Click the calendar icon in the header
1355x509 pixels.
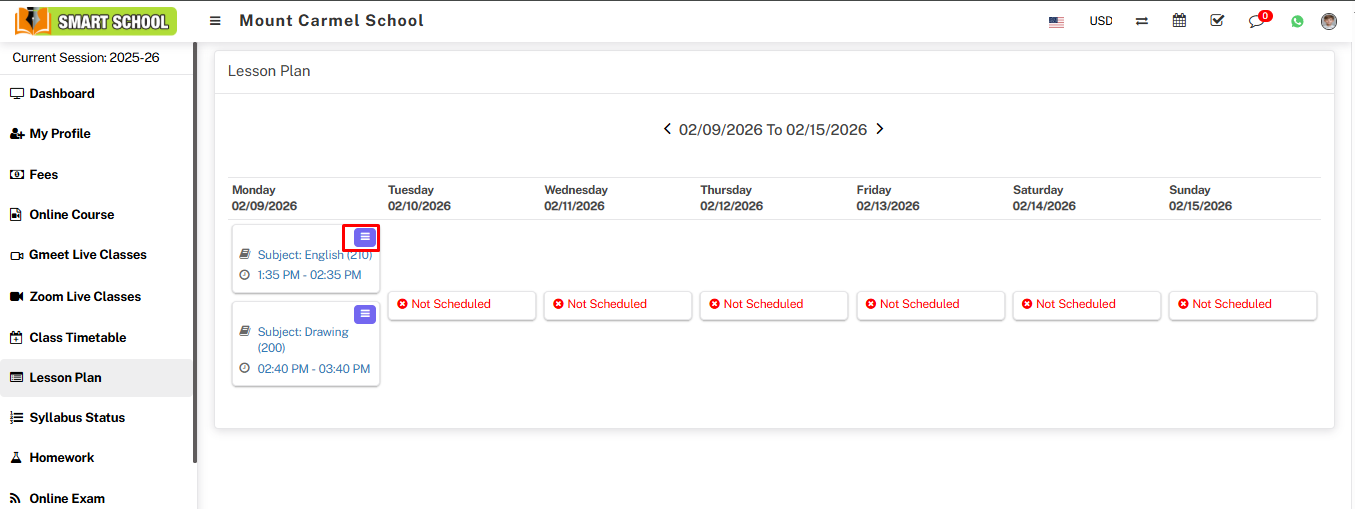click(1179, 21)
